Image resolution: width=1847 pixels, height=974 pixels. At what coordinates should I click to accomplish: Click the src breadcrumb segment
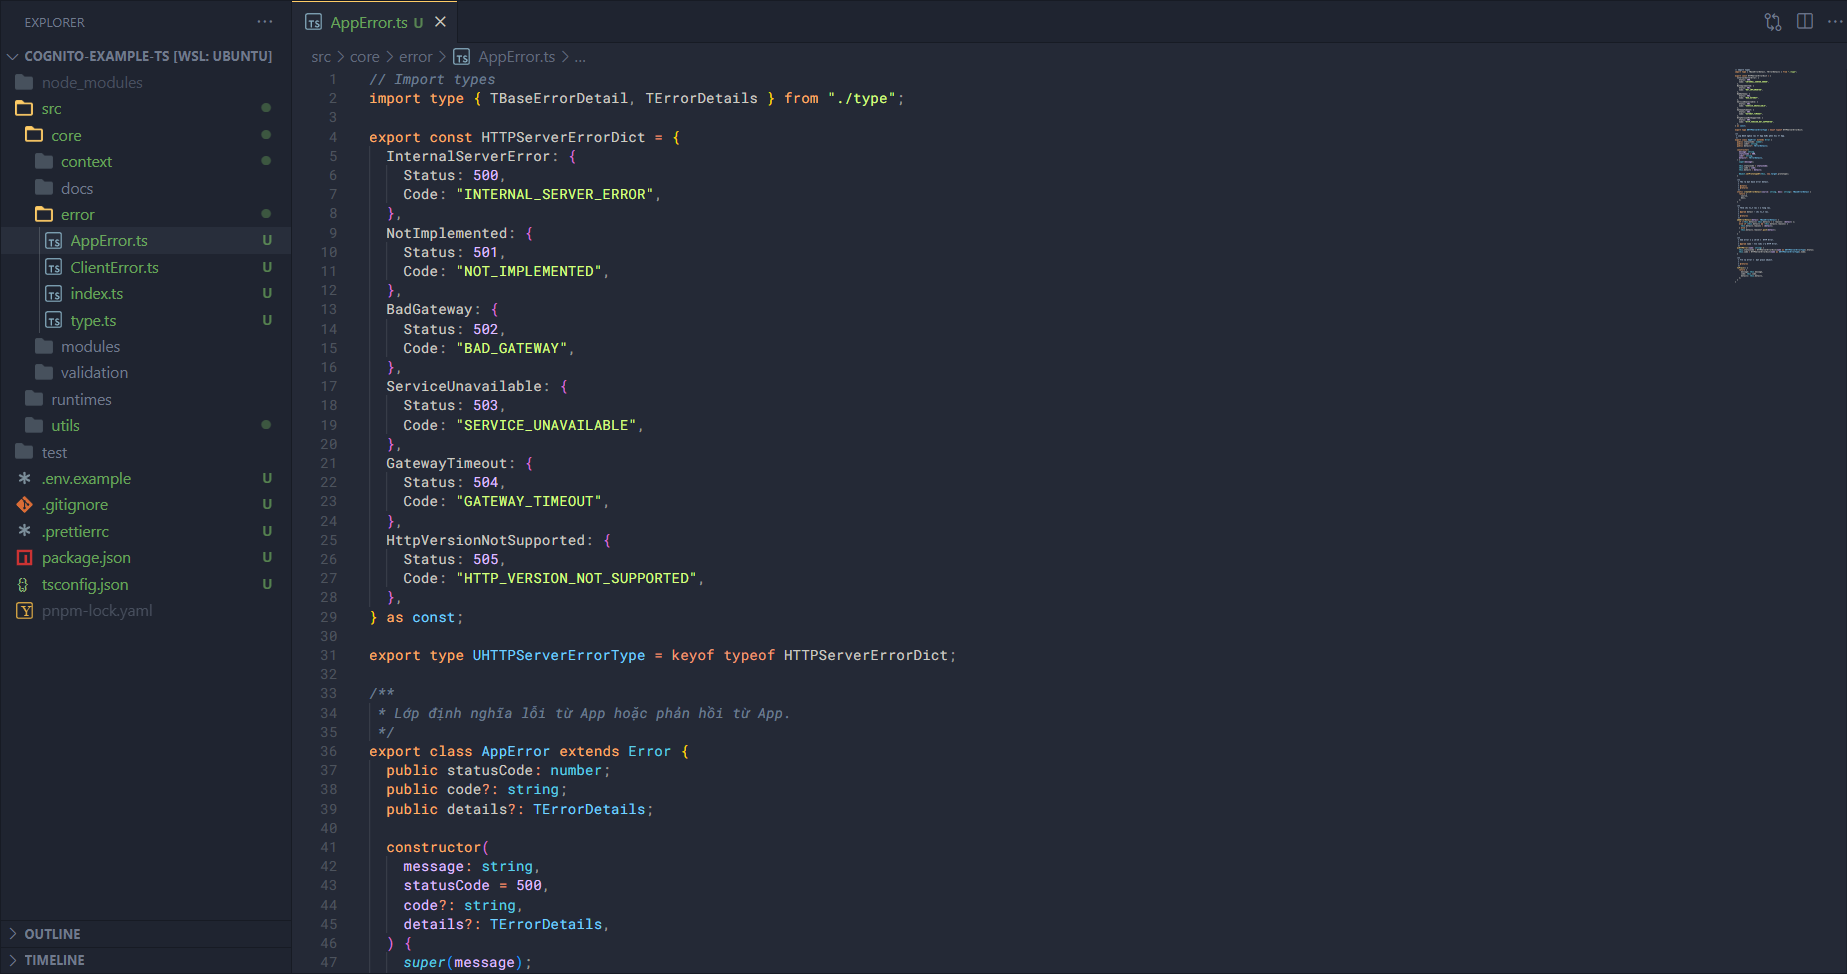pyautogui.click(x=320, y=57)
